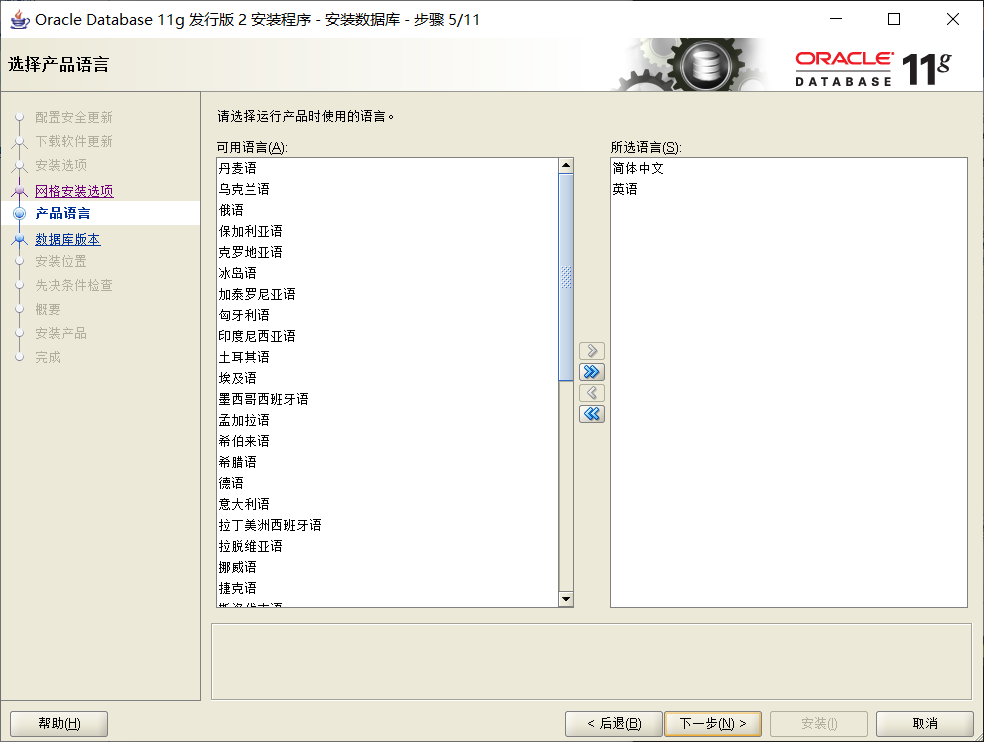Select 乌克兰语 in available languages
The image size is (984, 742).
[x=387, y=189]
